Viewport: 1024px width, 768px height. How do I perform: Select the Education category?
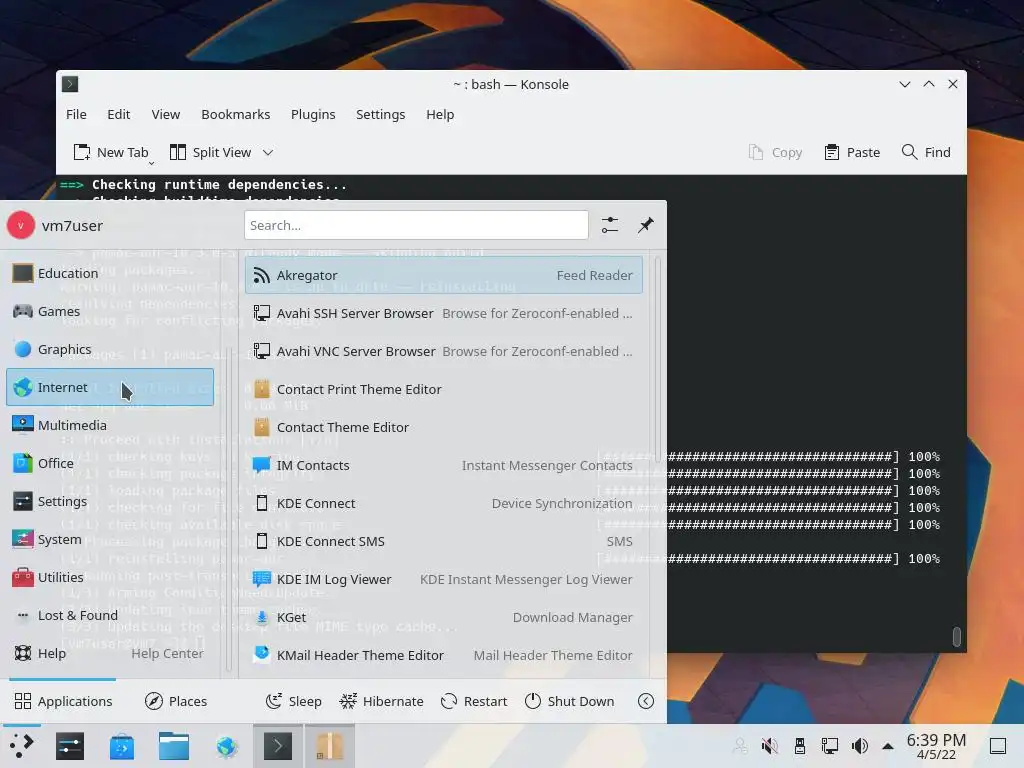tap(110, 273)
